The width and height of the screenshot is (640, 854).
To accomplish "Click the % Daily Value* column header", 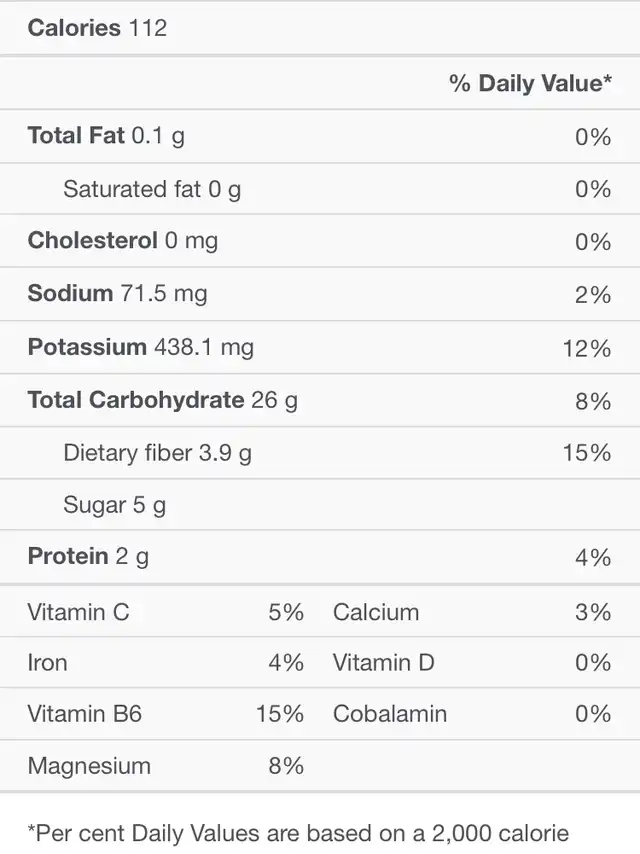I will 530,83.
